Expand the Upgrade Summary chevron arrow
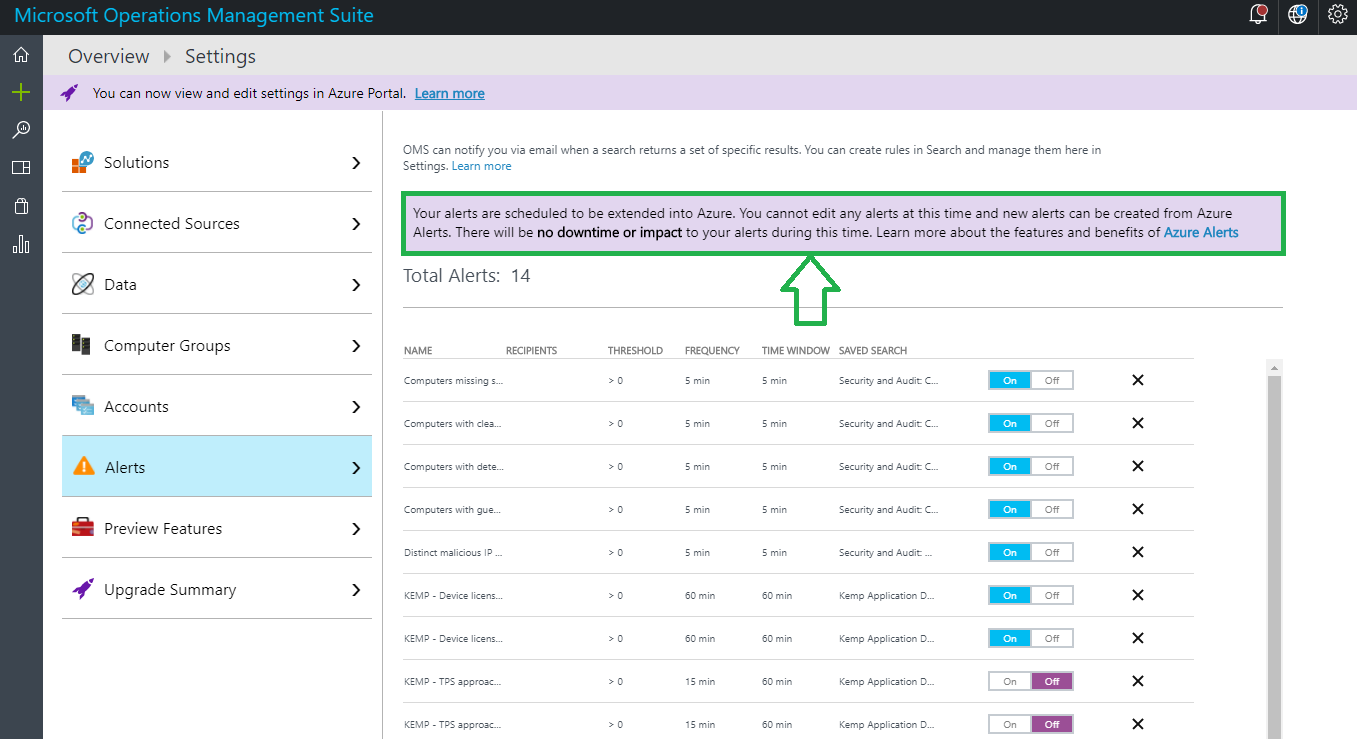The width and height of the screenshot is (1357, 739). tap(356, 590)
